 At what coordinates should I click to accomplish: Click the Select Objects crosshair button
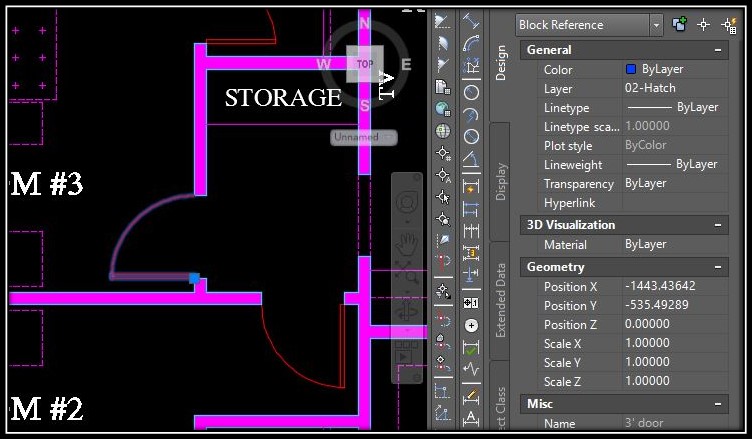(x=704, y=25)
